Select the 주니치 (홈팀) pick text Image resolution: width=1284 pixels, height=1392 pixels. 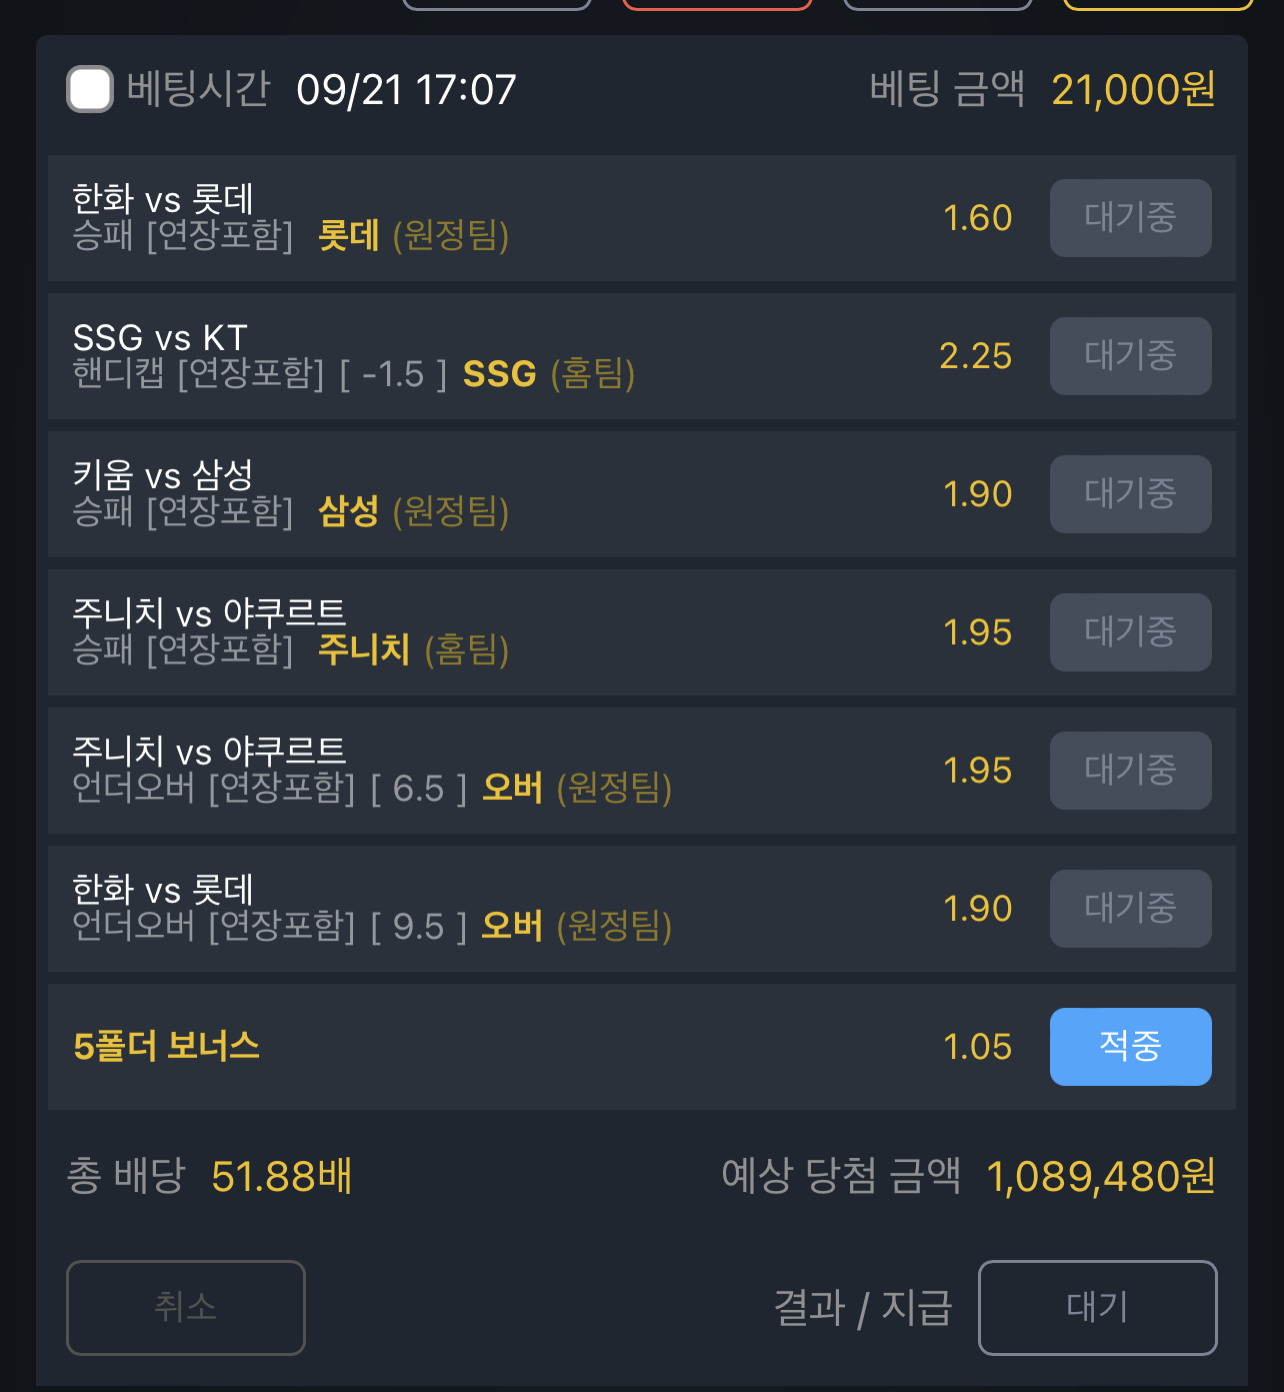(x=413, y=650)
